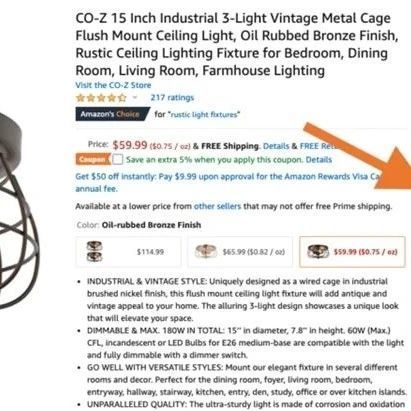Select the $59.99 oil-rubbed bronze option
Screen dimensions: 411x411
(352, 252)
